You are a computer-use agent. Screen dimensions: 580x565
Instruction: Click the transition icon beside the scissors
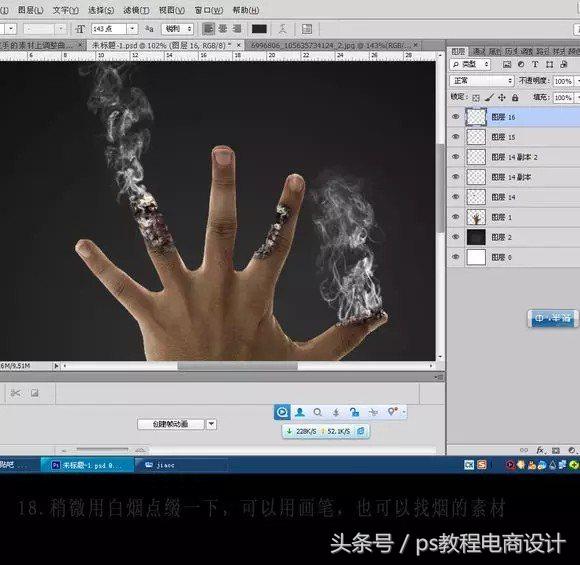tap(35, 393)
